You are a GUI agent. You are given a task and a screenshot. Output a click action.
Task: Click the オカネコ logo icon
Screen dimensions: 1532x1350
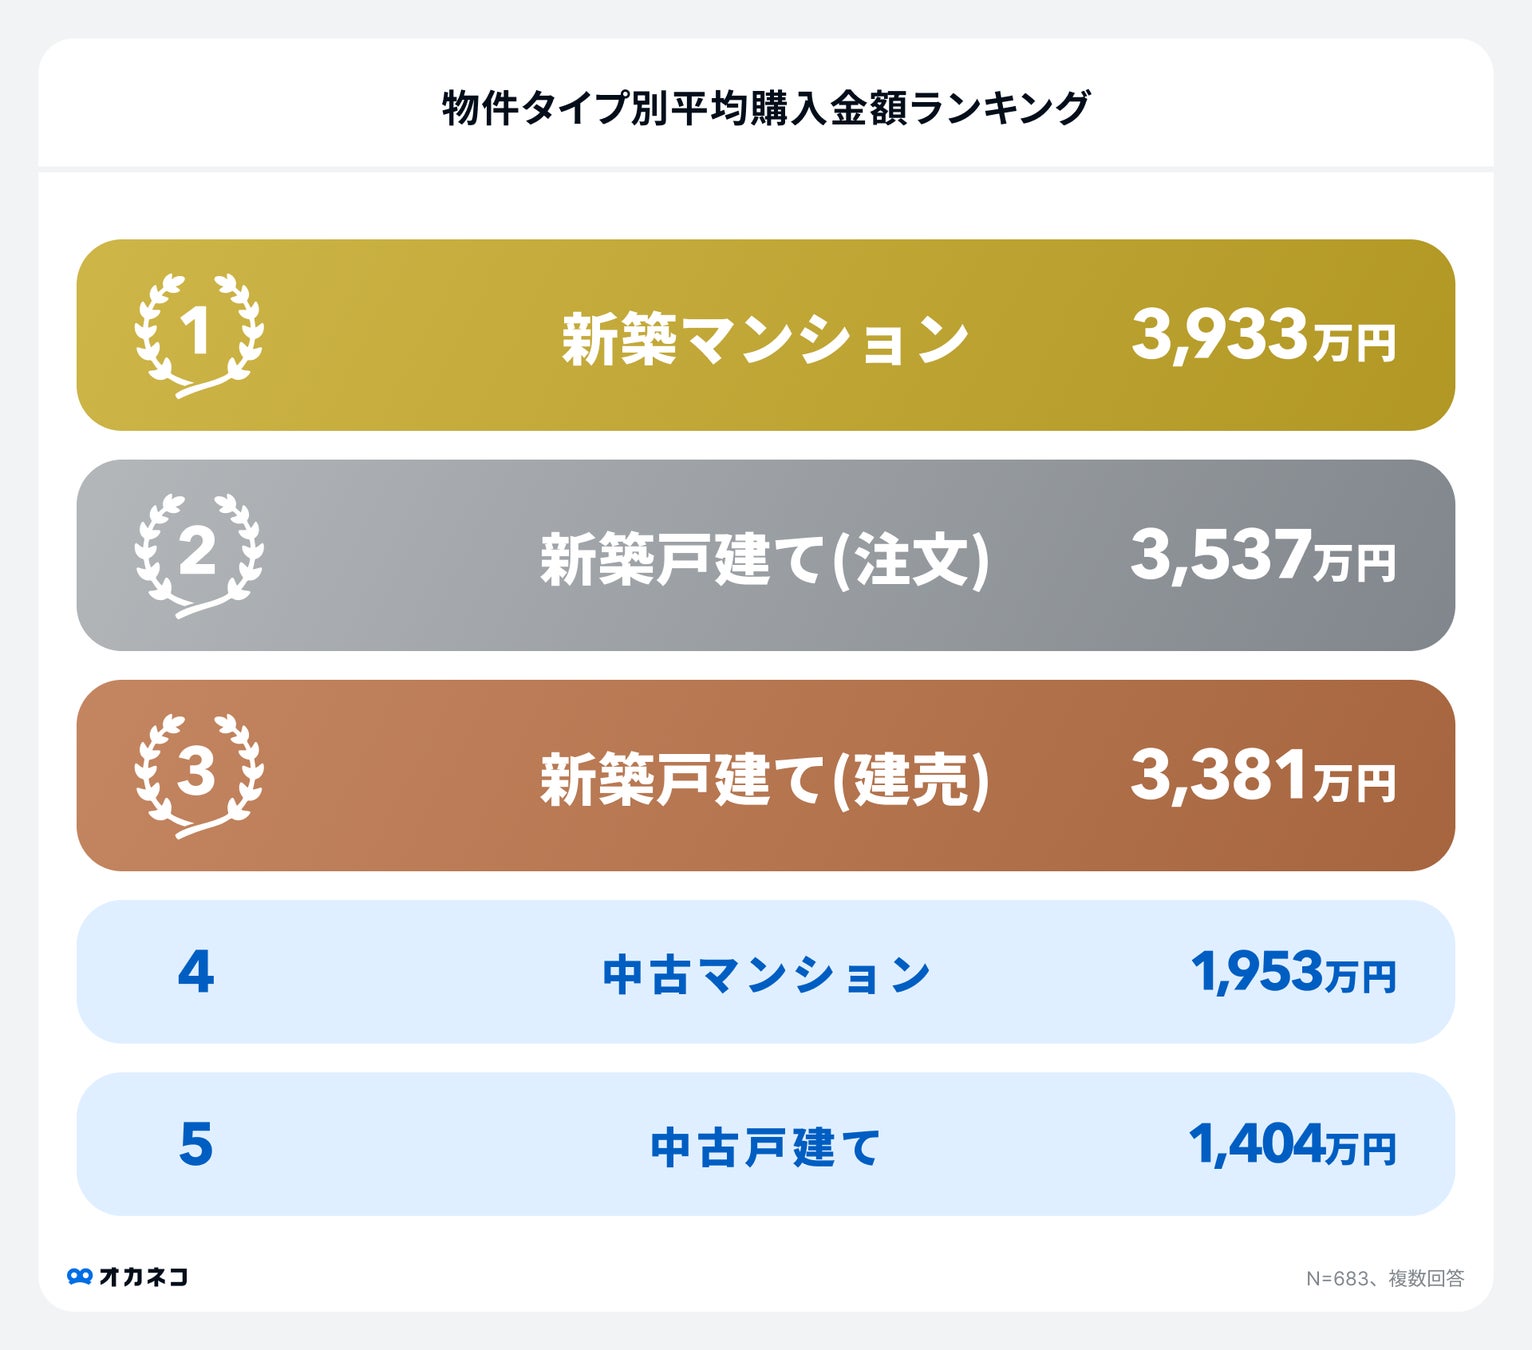click(79, 1277)
